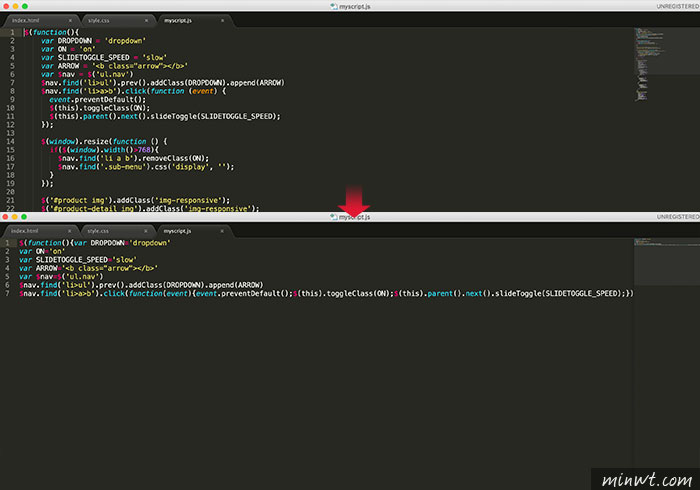This screenshot has height=490, width=700.
Task: Click line number 21 in top window gutter
Action: [x=10, y=200]
